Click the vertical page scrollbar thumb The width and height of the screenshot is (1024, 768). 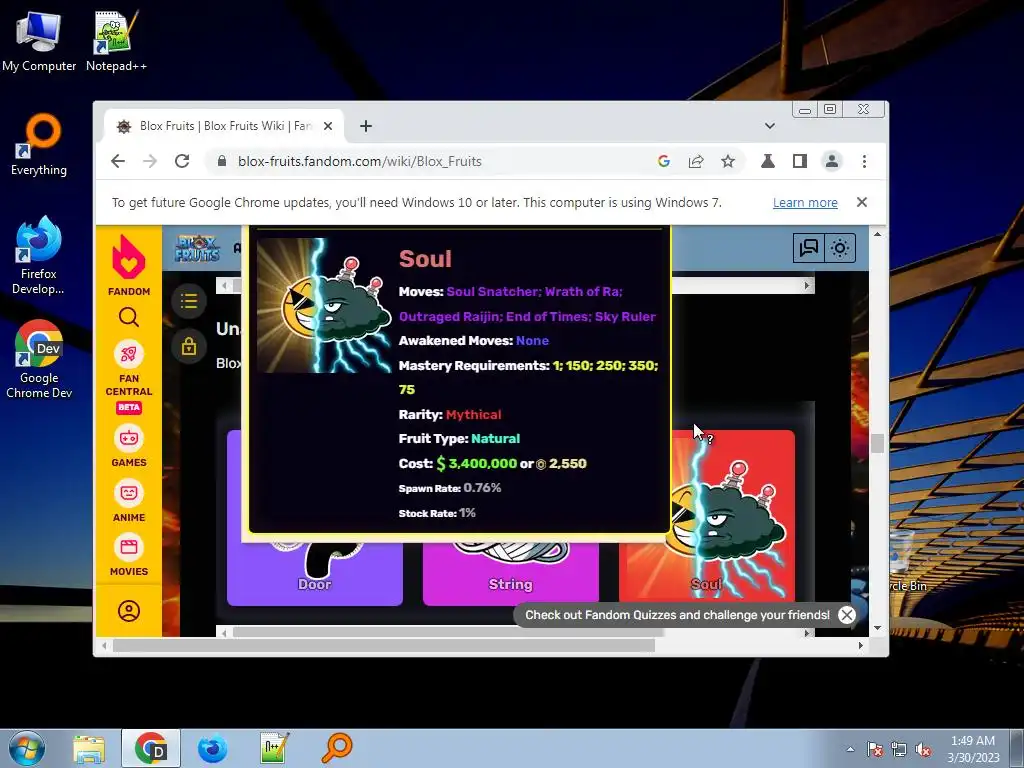click(x=877, y=443)
